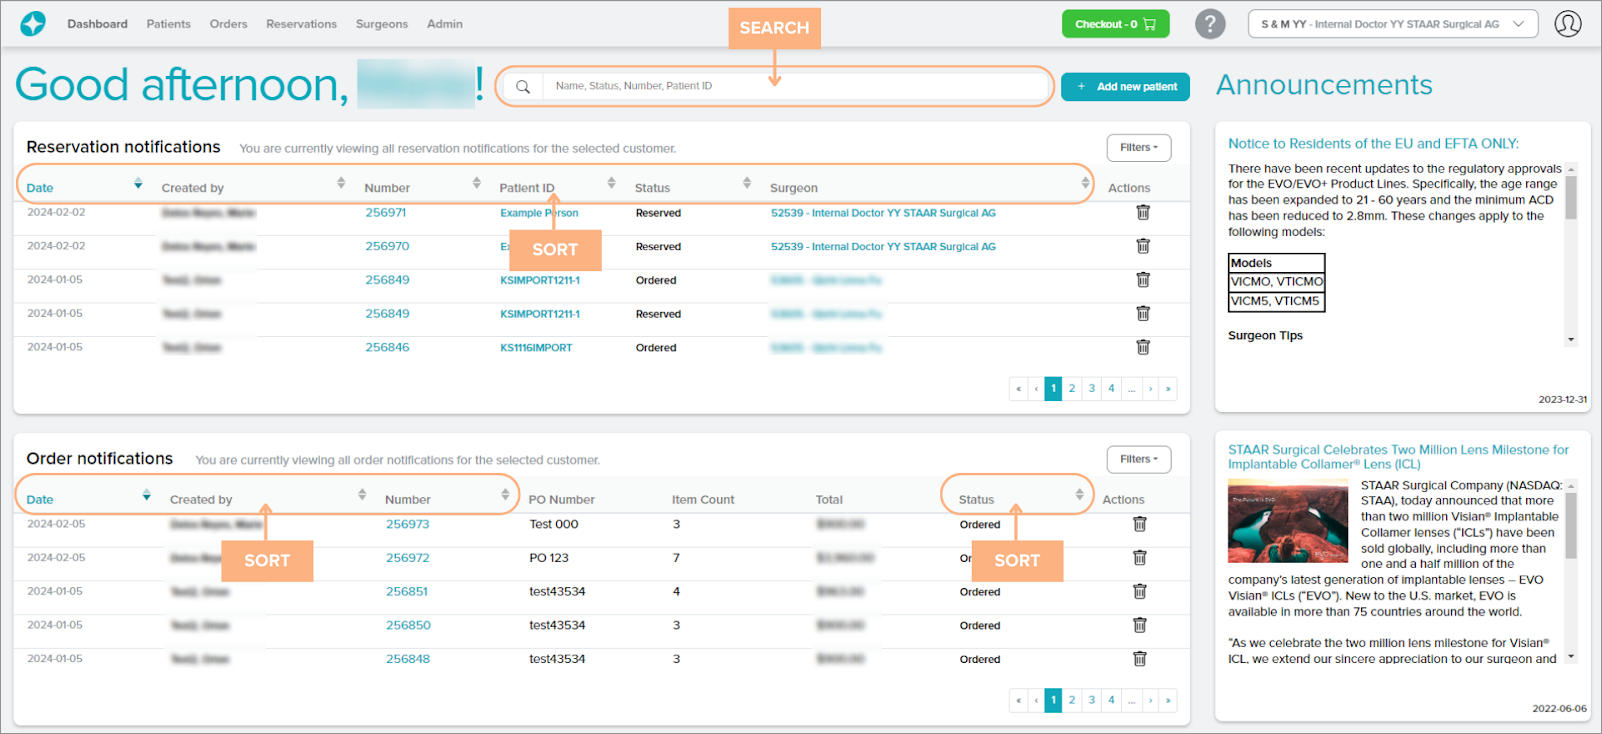Go to the Surgeons menu item

pyautogui.click(x=381, y=24)
